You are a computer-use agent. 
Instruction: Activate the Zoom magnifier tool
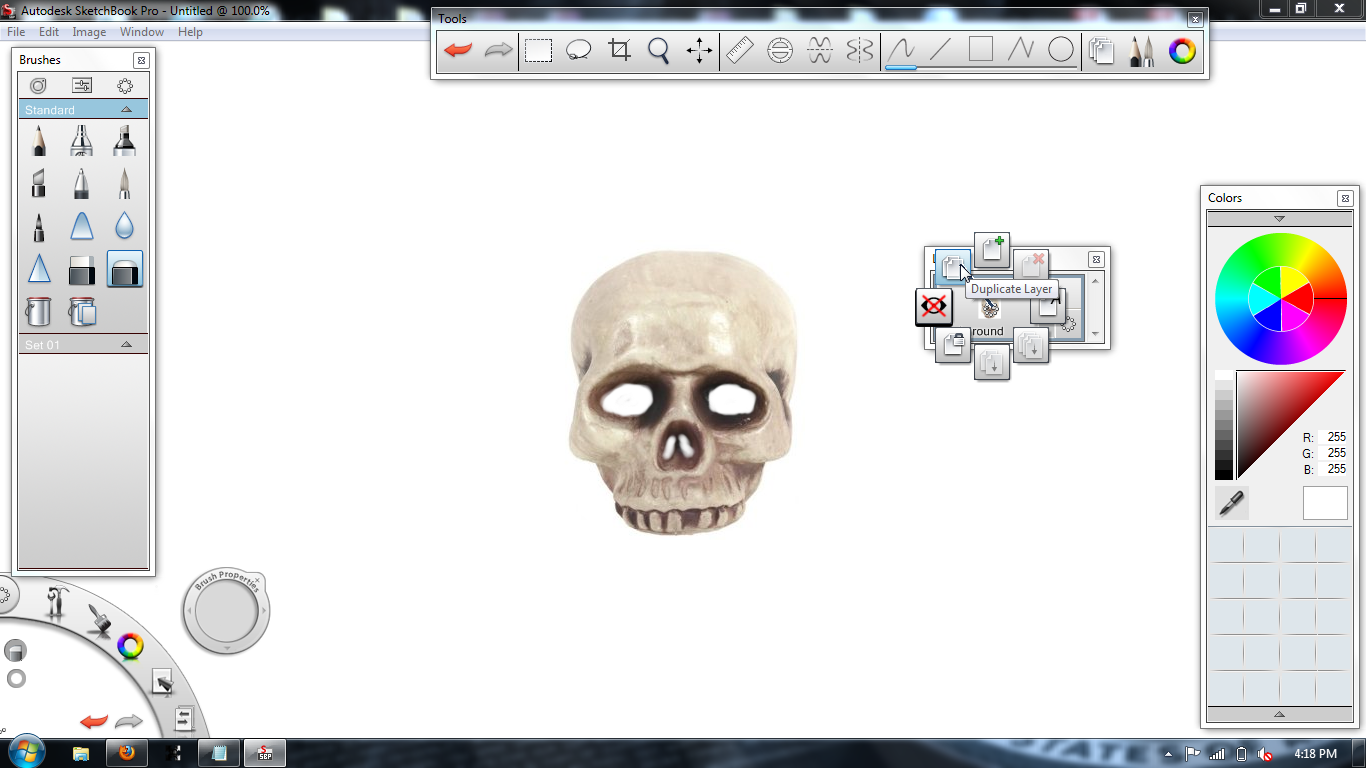[659, 50]
